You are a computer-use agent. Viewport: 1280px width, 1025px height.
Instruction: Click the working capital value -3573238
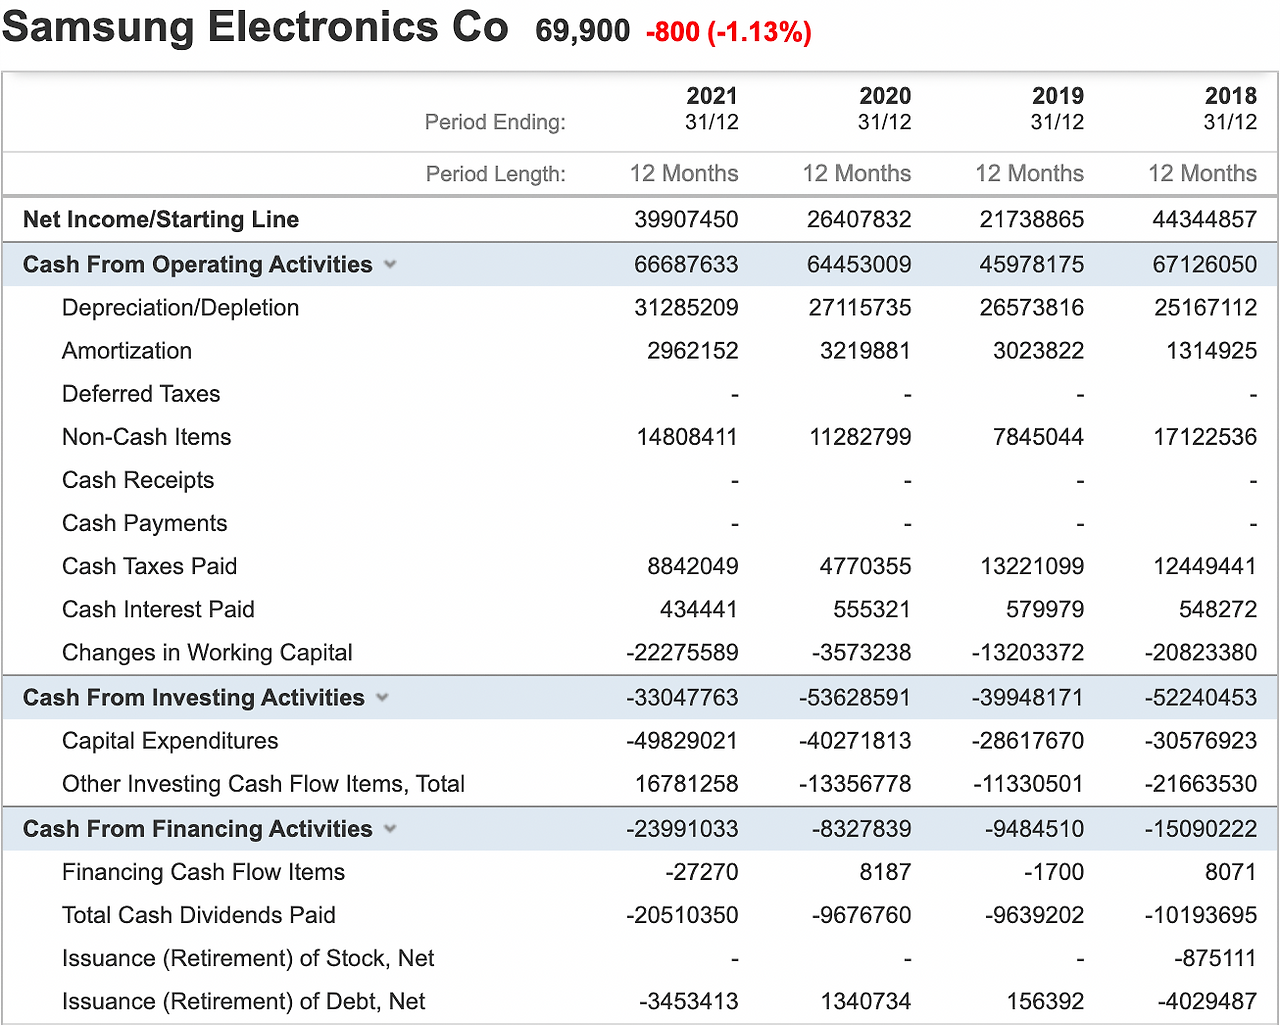[861, 652]
